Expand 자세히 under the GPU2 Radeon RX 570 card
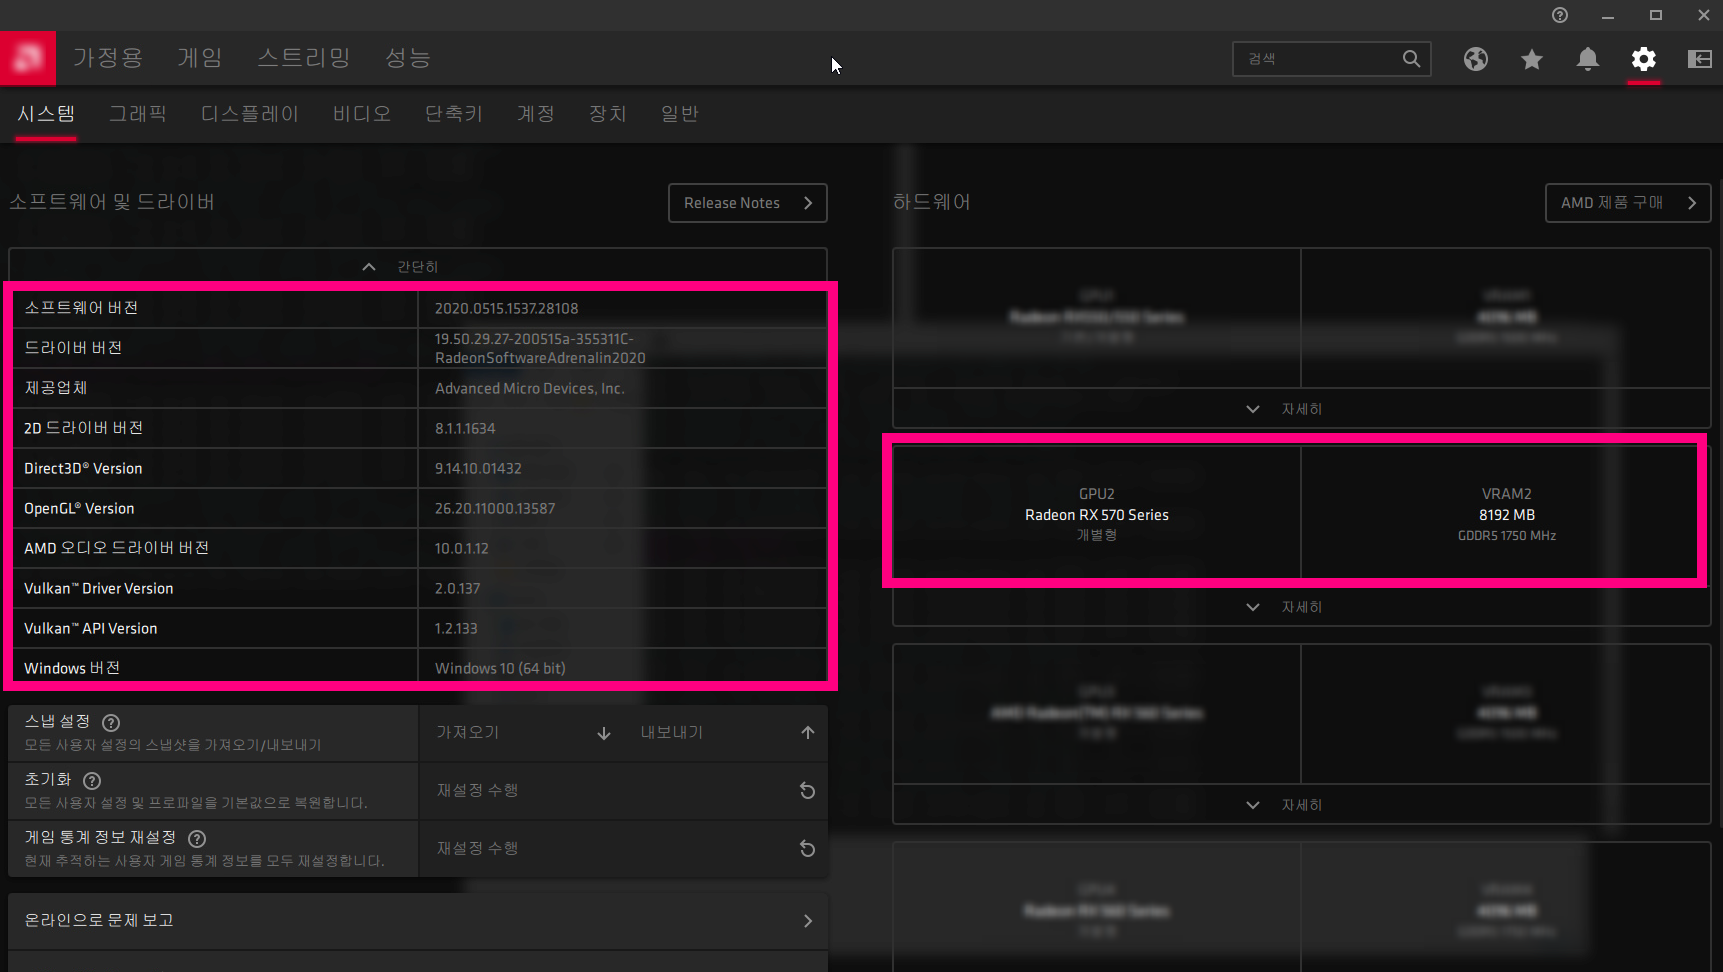 [x=1301, y=607]
